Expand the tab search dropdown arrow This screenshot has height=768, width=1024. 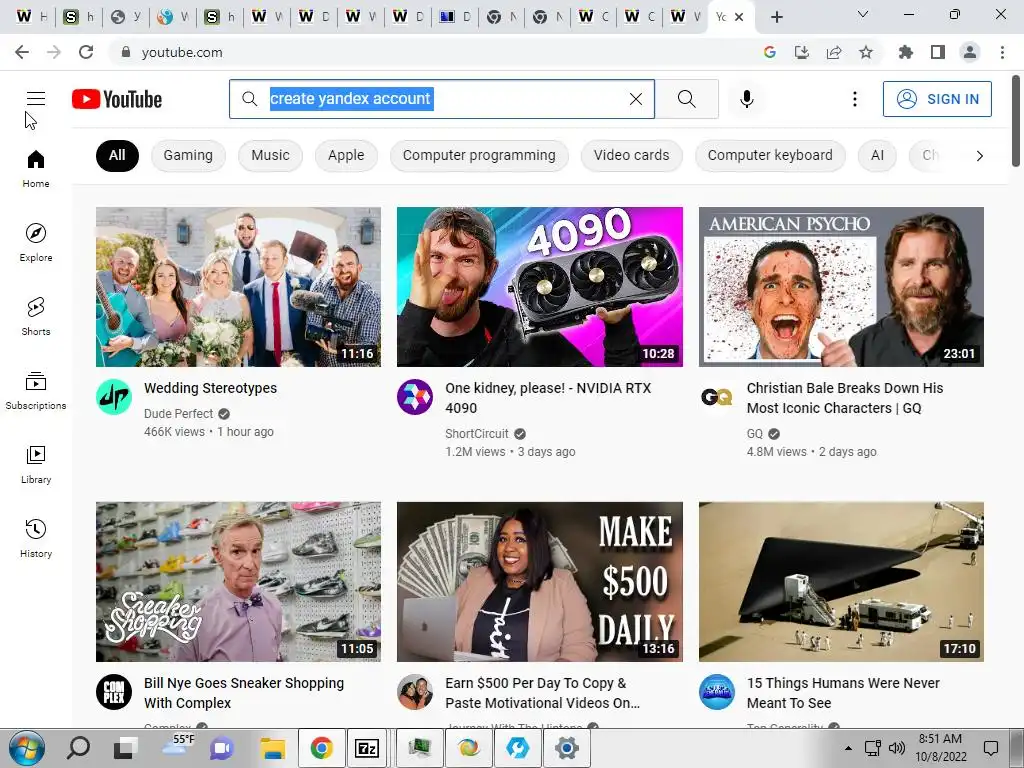[x=863, y=14]
